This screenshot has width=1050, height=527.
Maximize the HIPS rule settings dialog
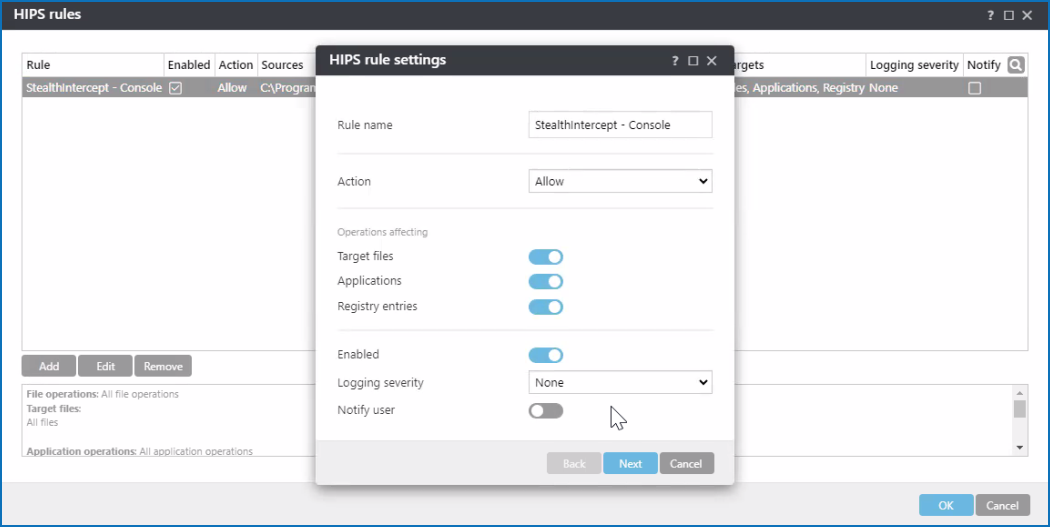(x=693, y=61)
